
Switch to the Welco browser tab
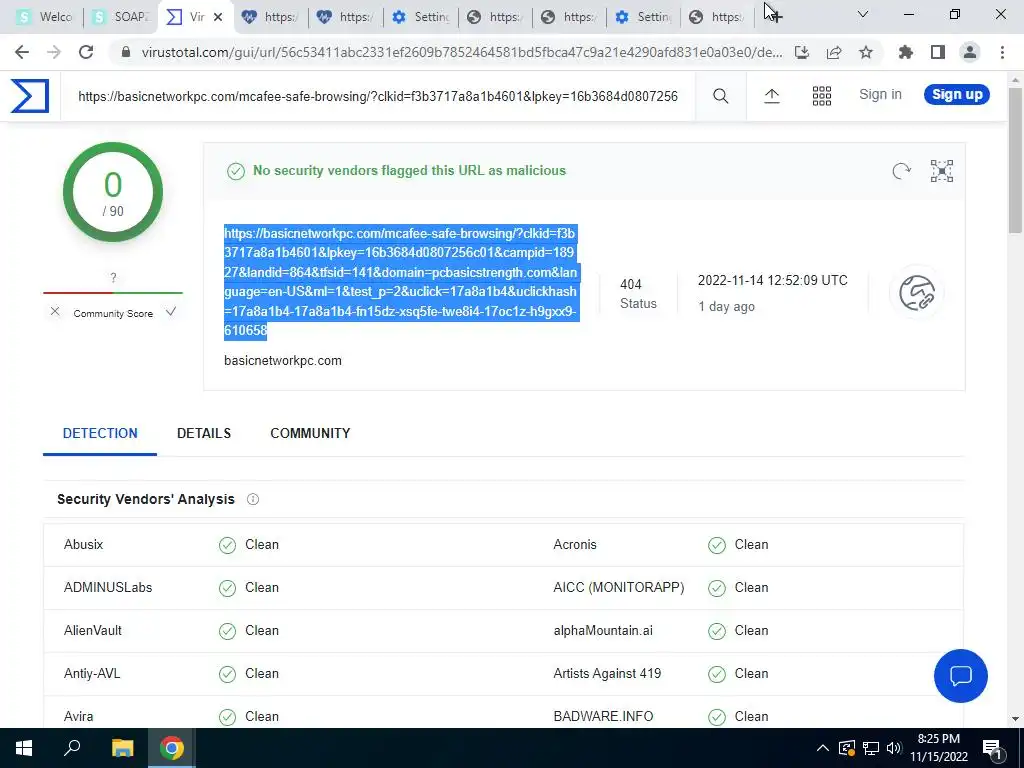click(44, 17)
